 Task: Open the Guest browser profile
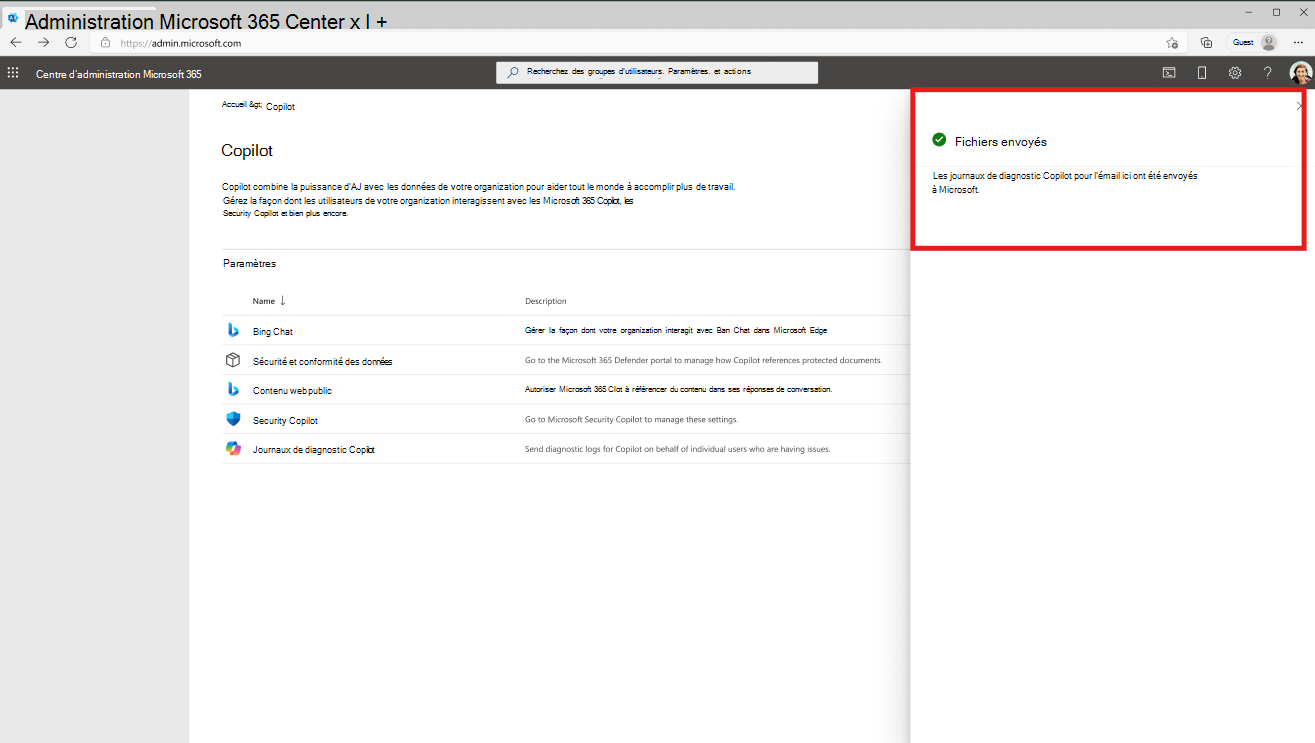tap(1254, 43)
